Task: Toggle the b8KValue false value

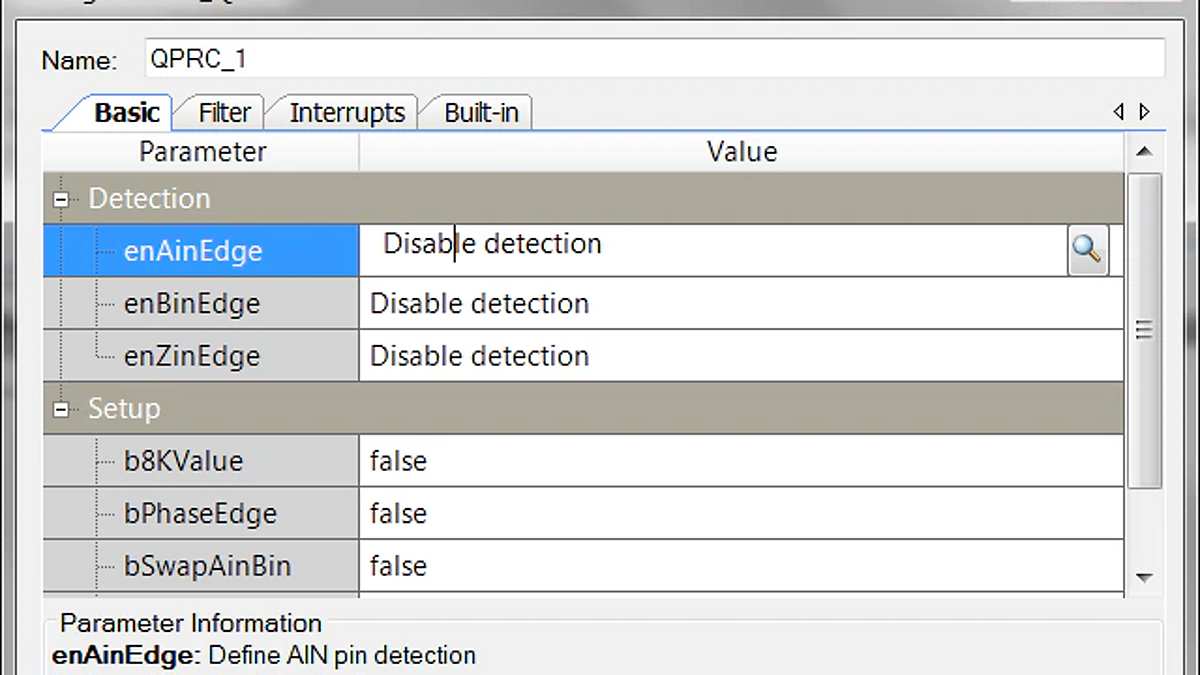Action: click(740, 462)
